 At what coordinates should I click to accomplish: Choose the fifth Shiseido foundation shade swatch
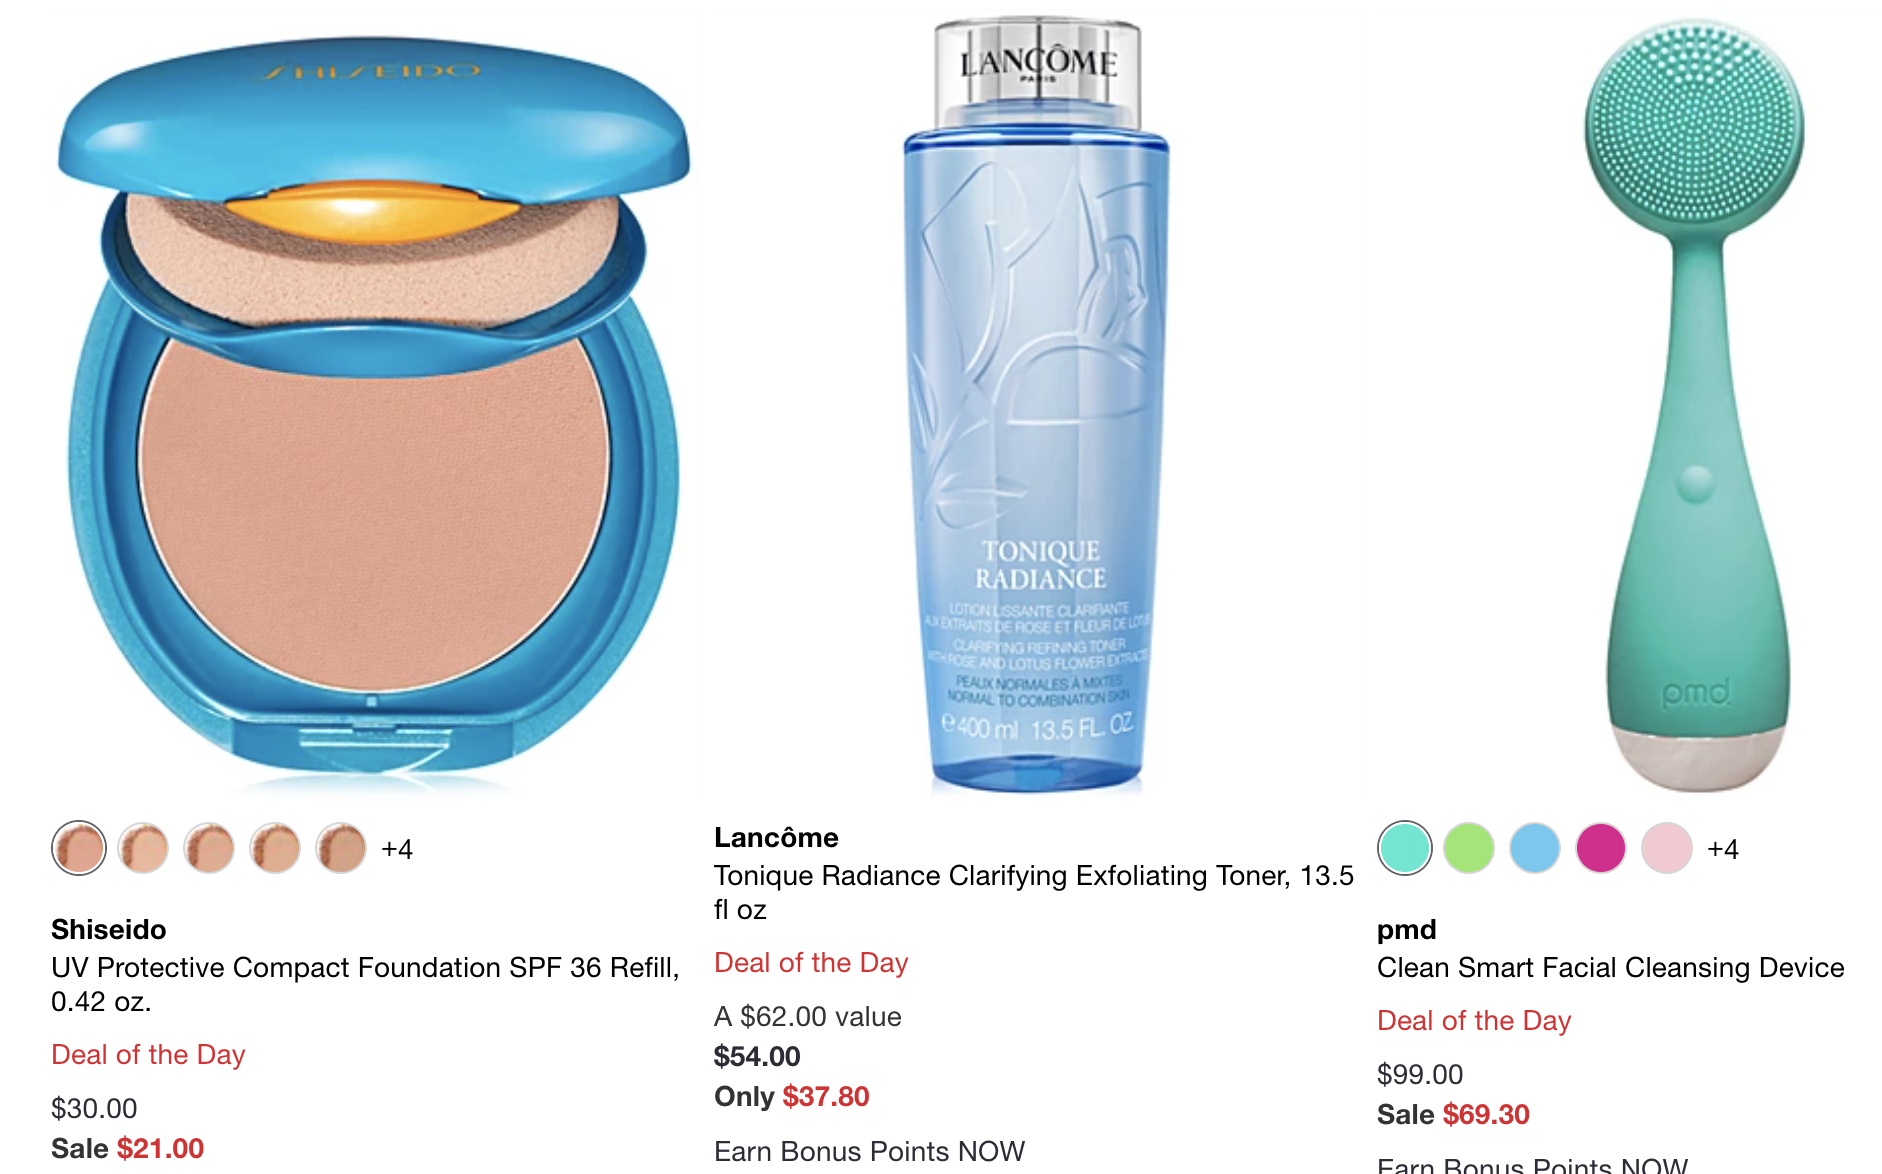pyautogui.click(x=341, y=848)
